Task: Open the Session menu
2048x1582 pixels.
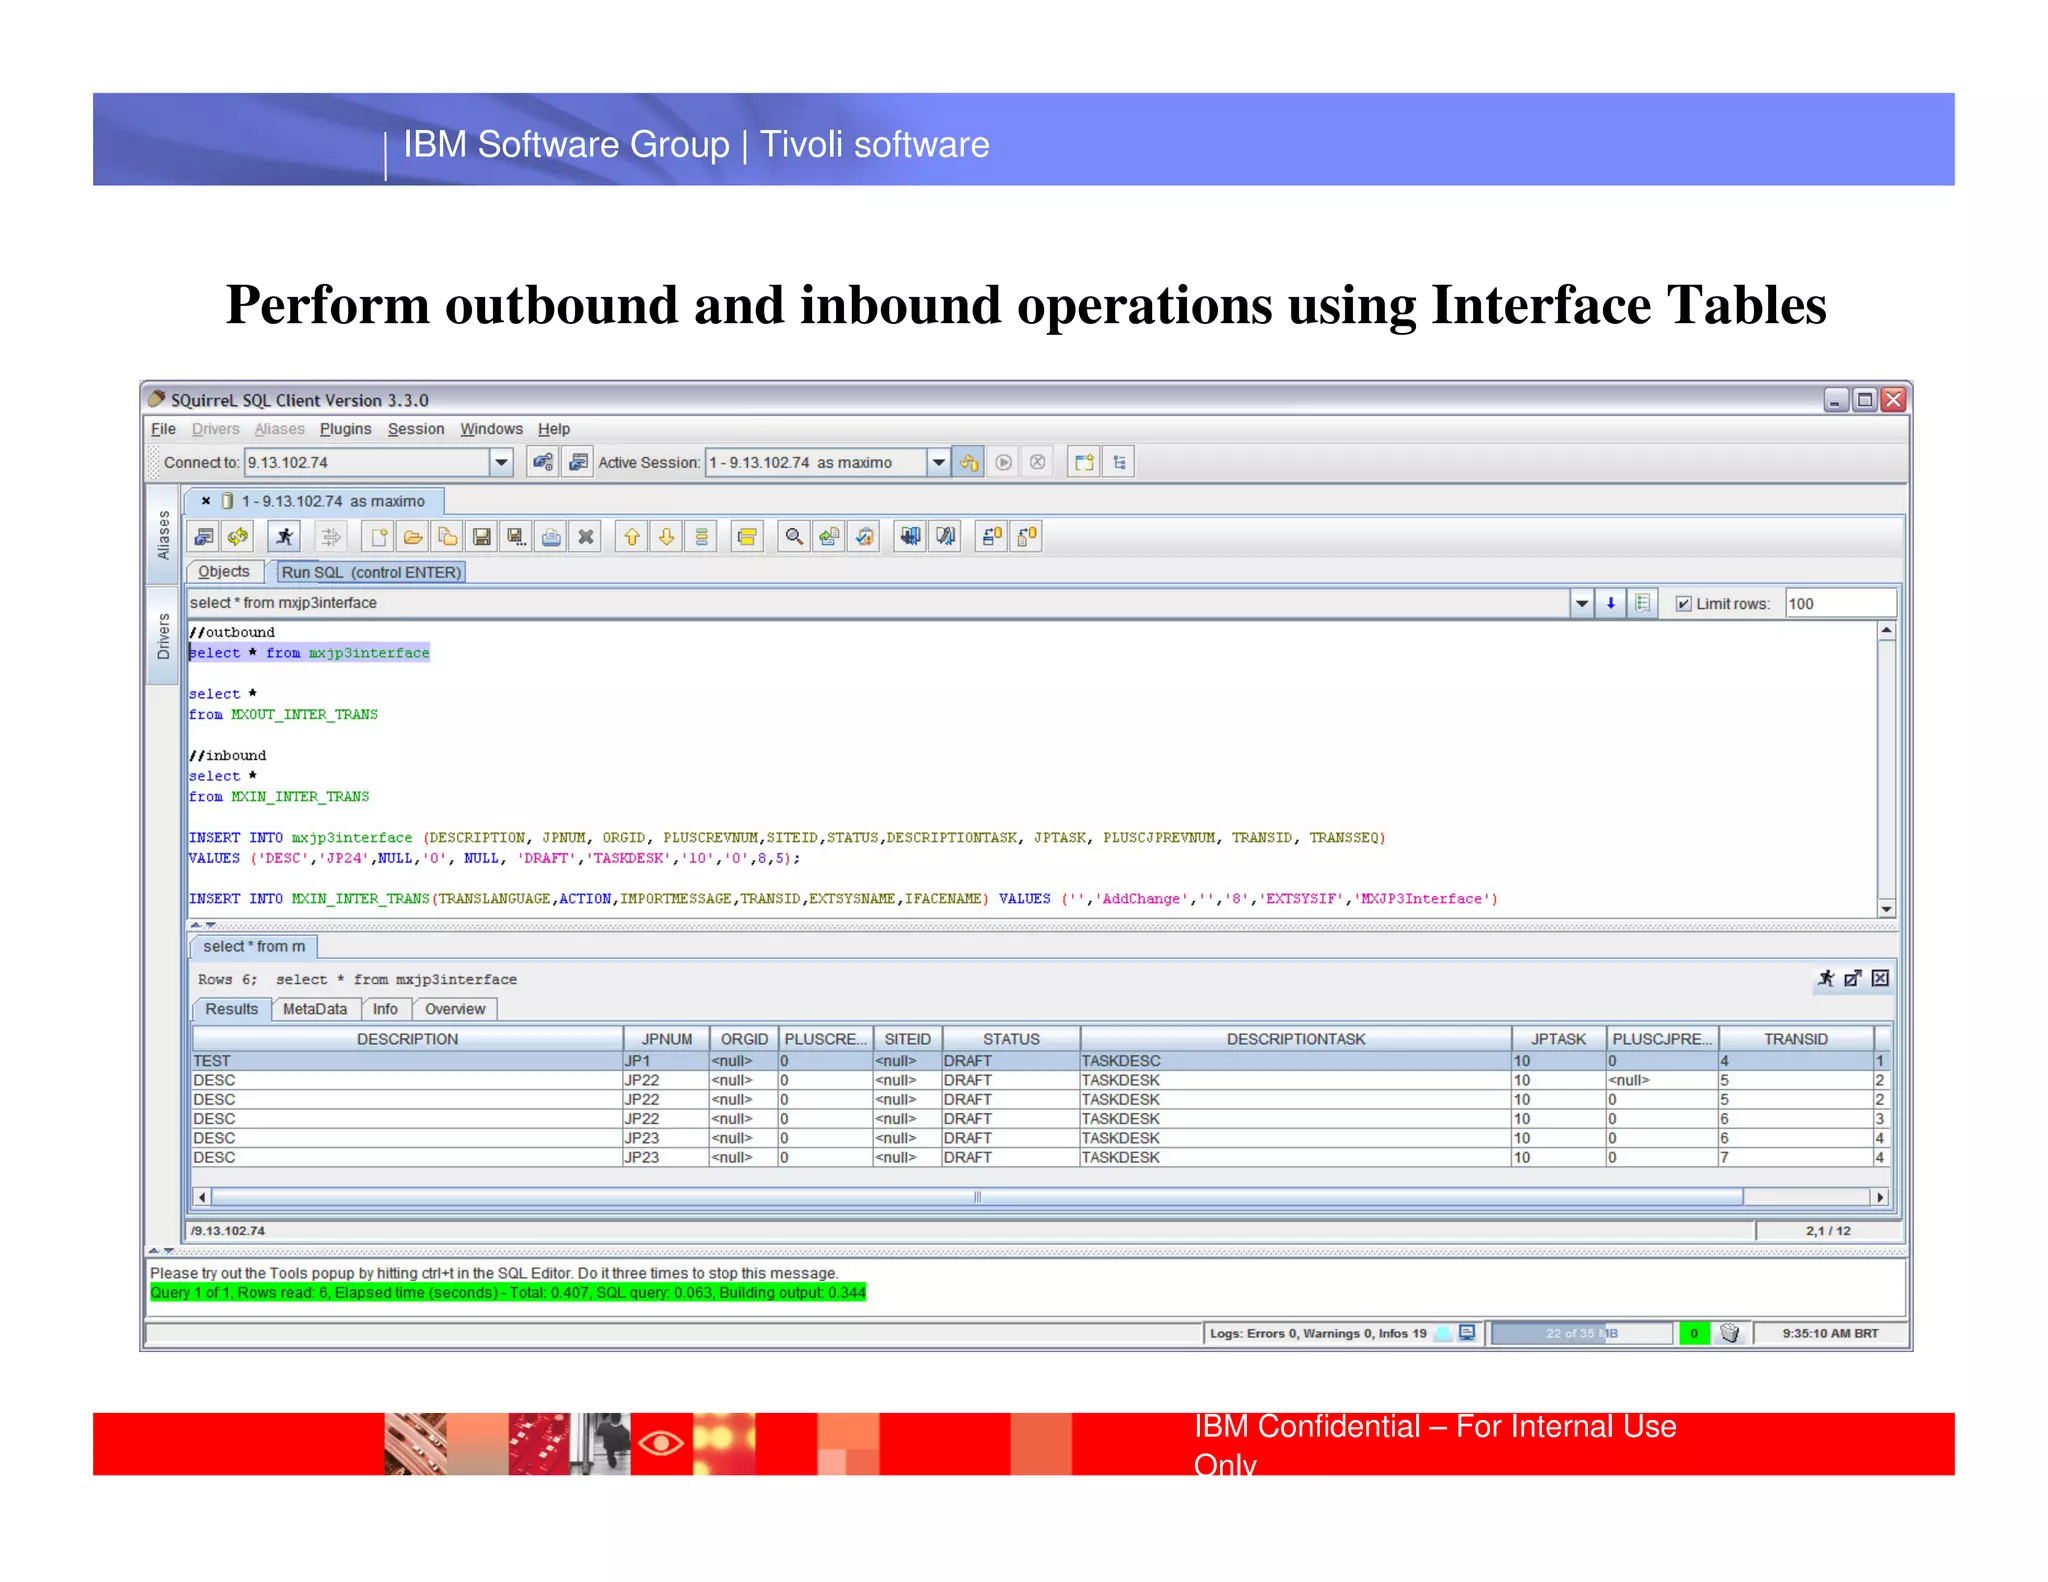Action: pos(416,429)
